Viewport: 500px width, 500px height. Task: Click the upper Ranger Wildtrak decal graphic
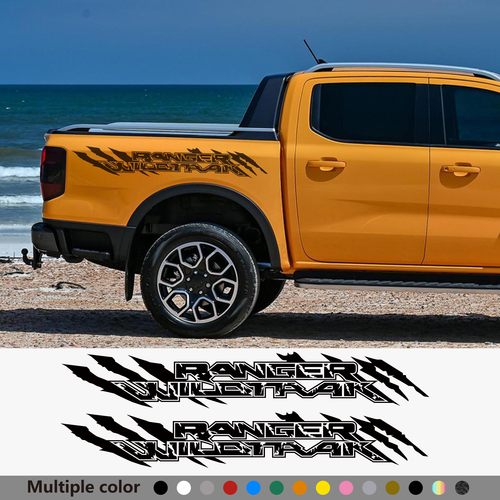tap(246, 380)
